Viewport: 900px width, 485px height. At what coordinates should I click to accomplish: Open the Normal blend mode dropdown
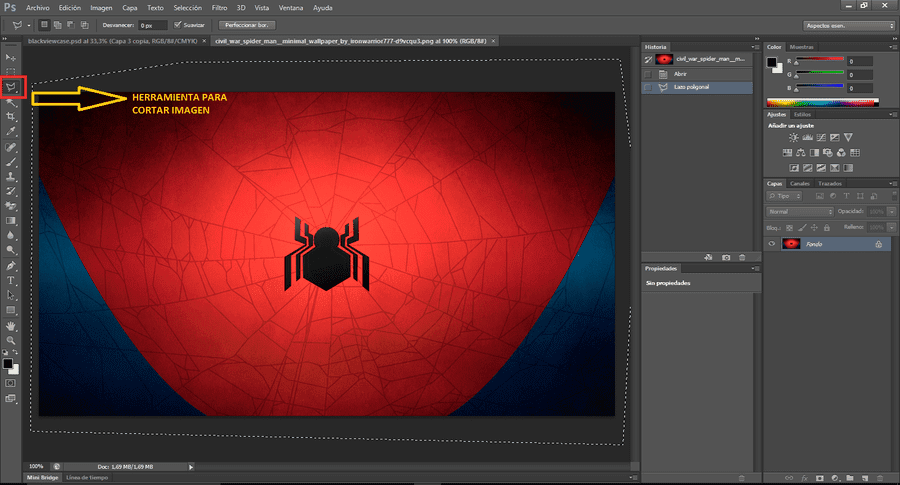click(x=800, y=212)
